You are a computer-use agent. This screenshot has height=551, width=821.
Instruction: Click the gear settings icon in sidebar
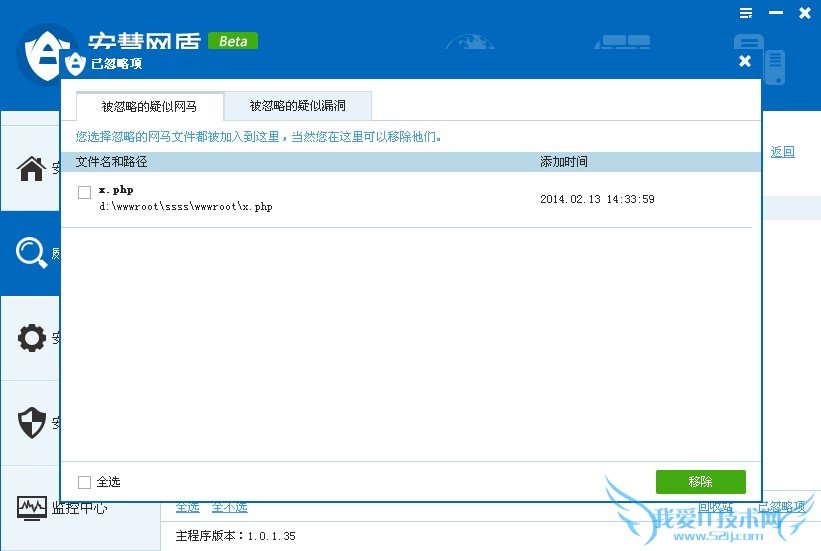(32, 338)
